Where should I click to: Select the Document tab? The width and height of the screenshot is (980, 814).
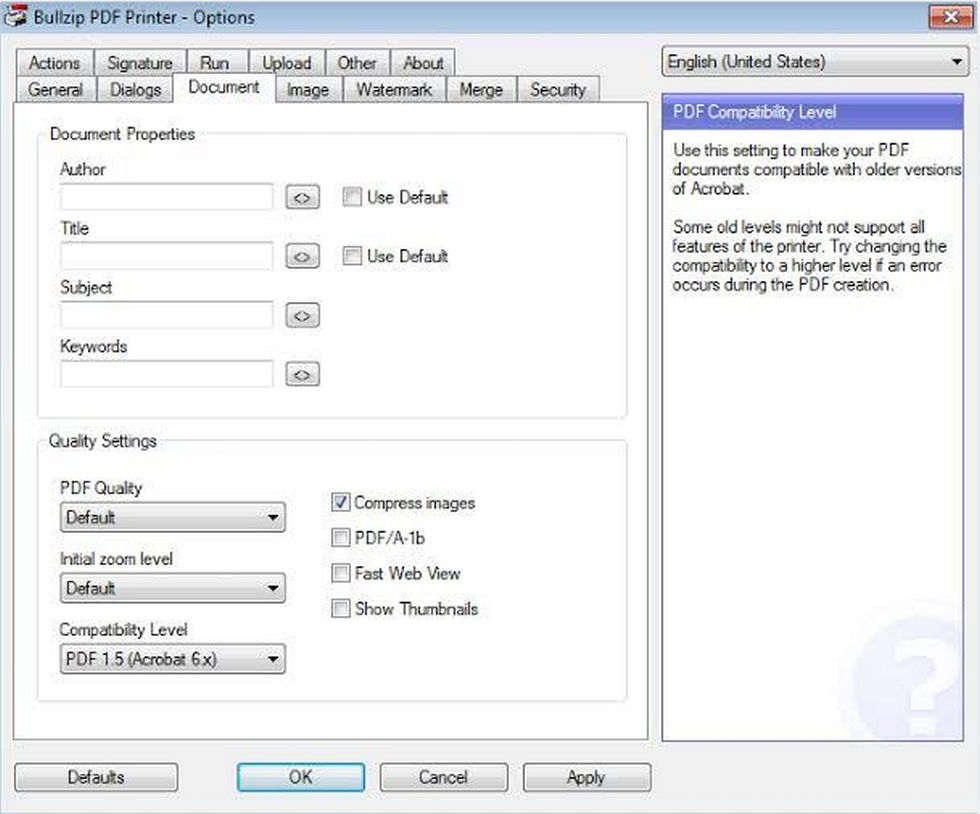tap(224, 87)
